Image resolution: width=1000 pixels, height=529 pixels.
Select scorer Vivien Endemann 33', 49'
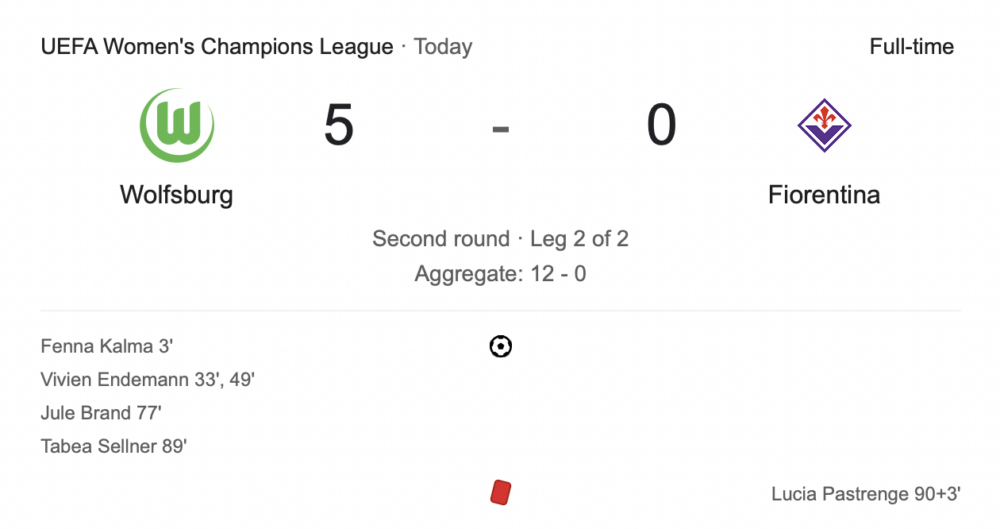pos(149,380)
